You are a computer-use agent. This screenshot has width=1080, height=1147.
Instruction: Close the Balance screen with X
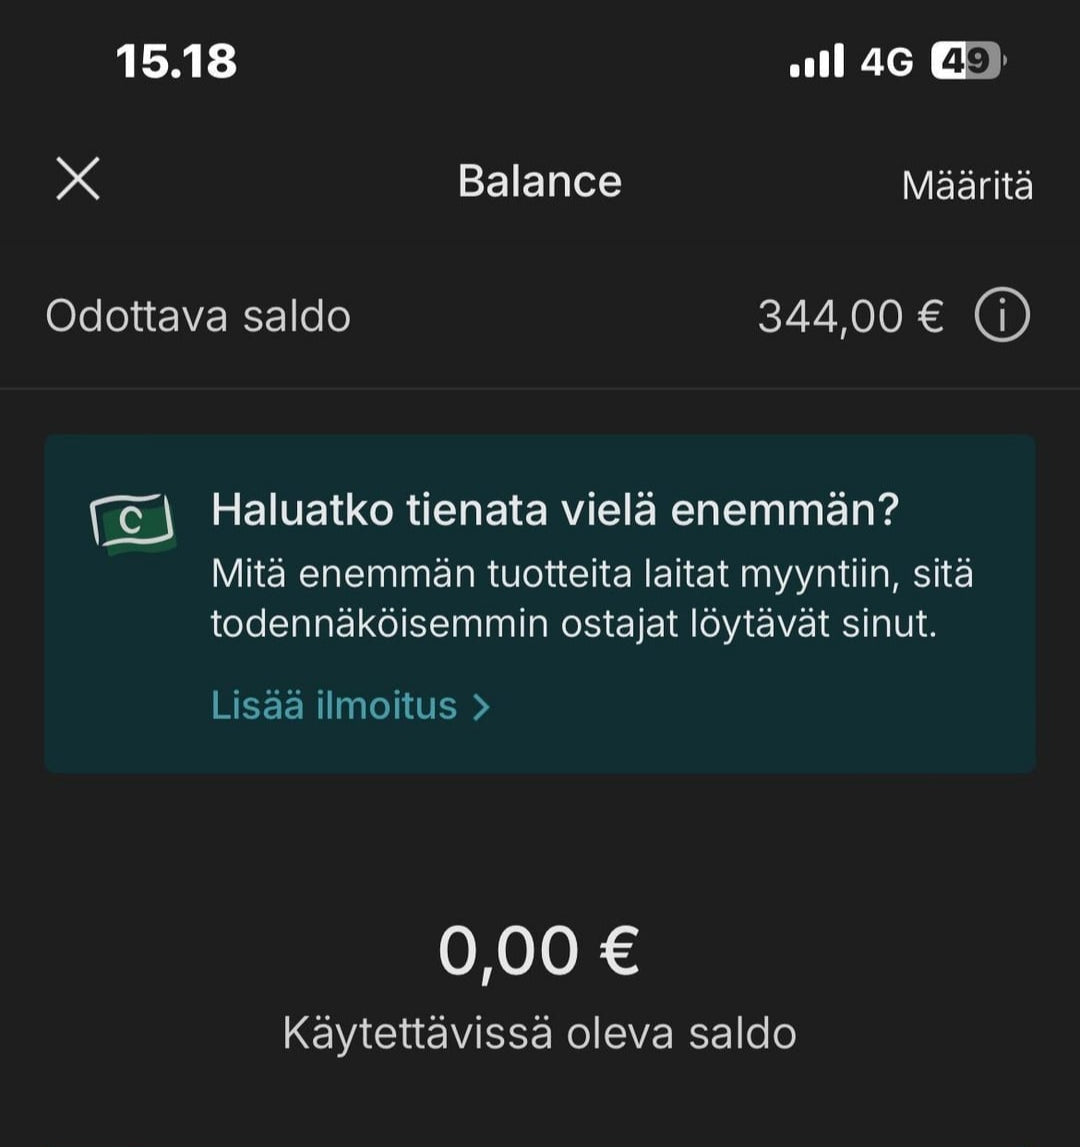tap(78, 181)
